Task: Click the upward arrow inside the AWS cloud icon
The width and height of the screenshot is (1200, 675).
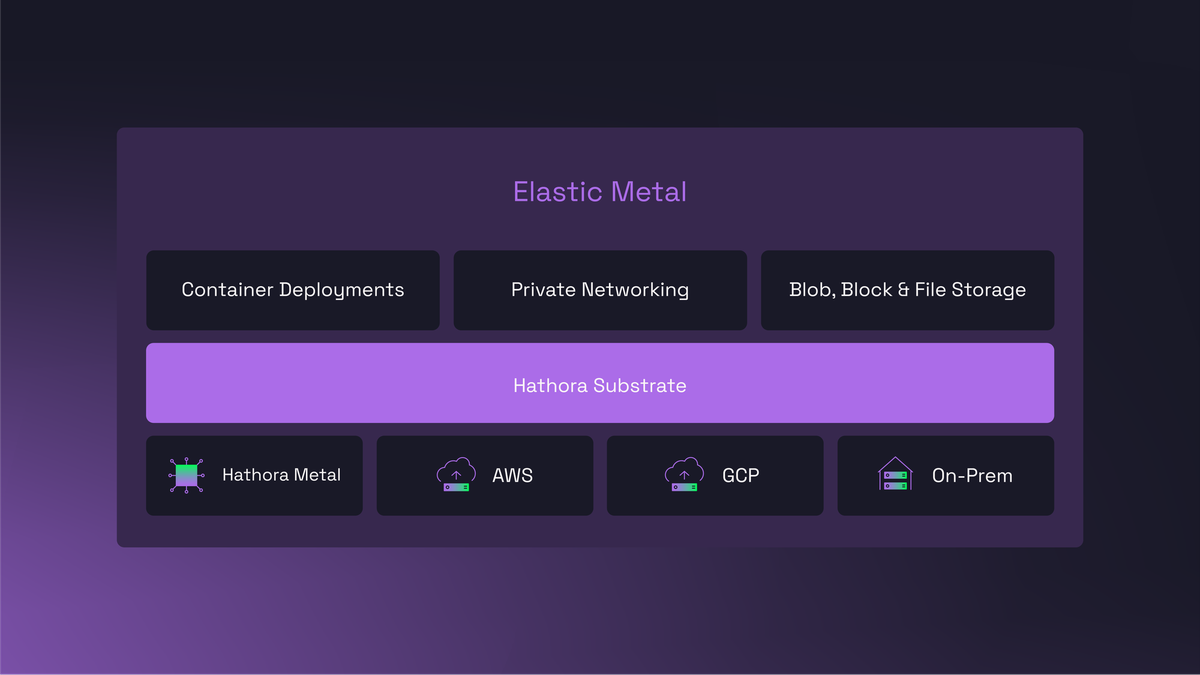Action: (x=456, y=474)
